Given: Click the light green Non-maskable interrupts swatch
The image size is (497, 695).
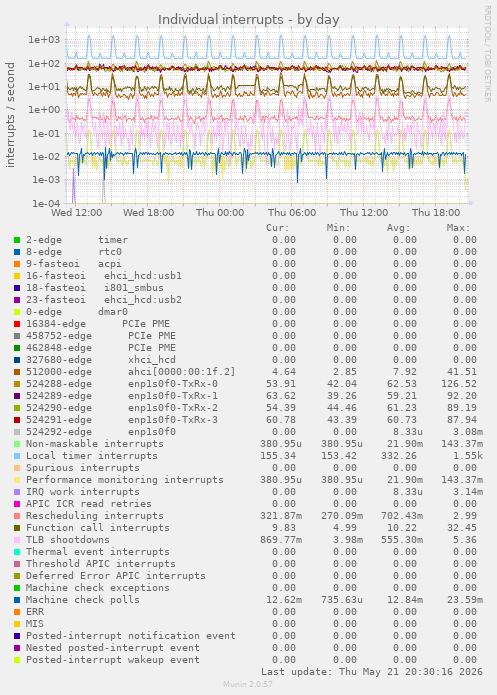Looking at the screenshot, I should click(x=17, y=444).
